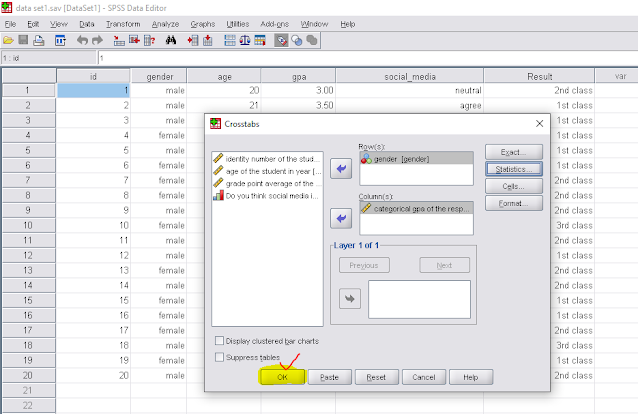Open the Dialog Recall toolbar icon
The width and height of the screenshot is (638, 414).
pos(60,40)
